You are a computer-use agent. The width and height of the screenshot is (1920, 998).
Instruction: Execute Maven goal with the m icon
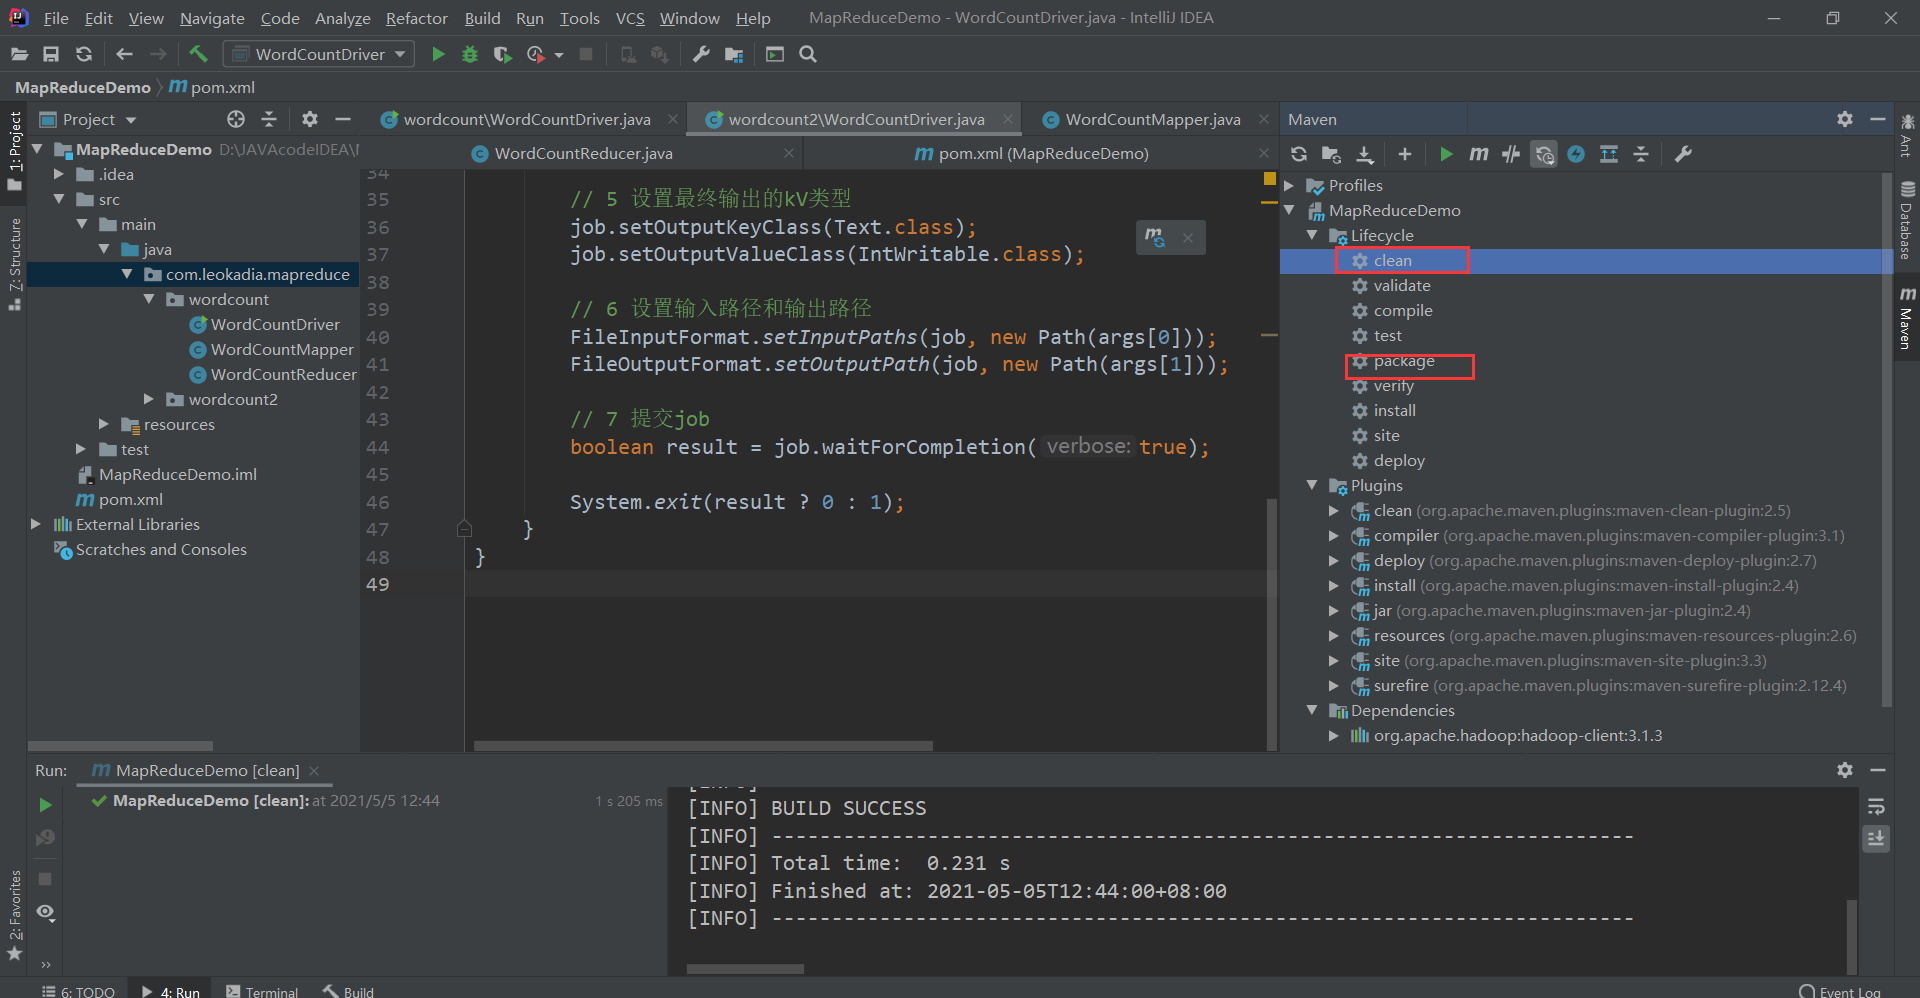coord(1479,154)
